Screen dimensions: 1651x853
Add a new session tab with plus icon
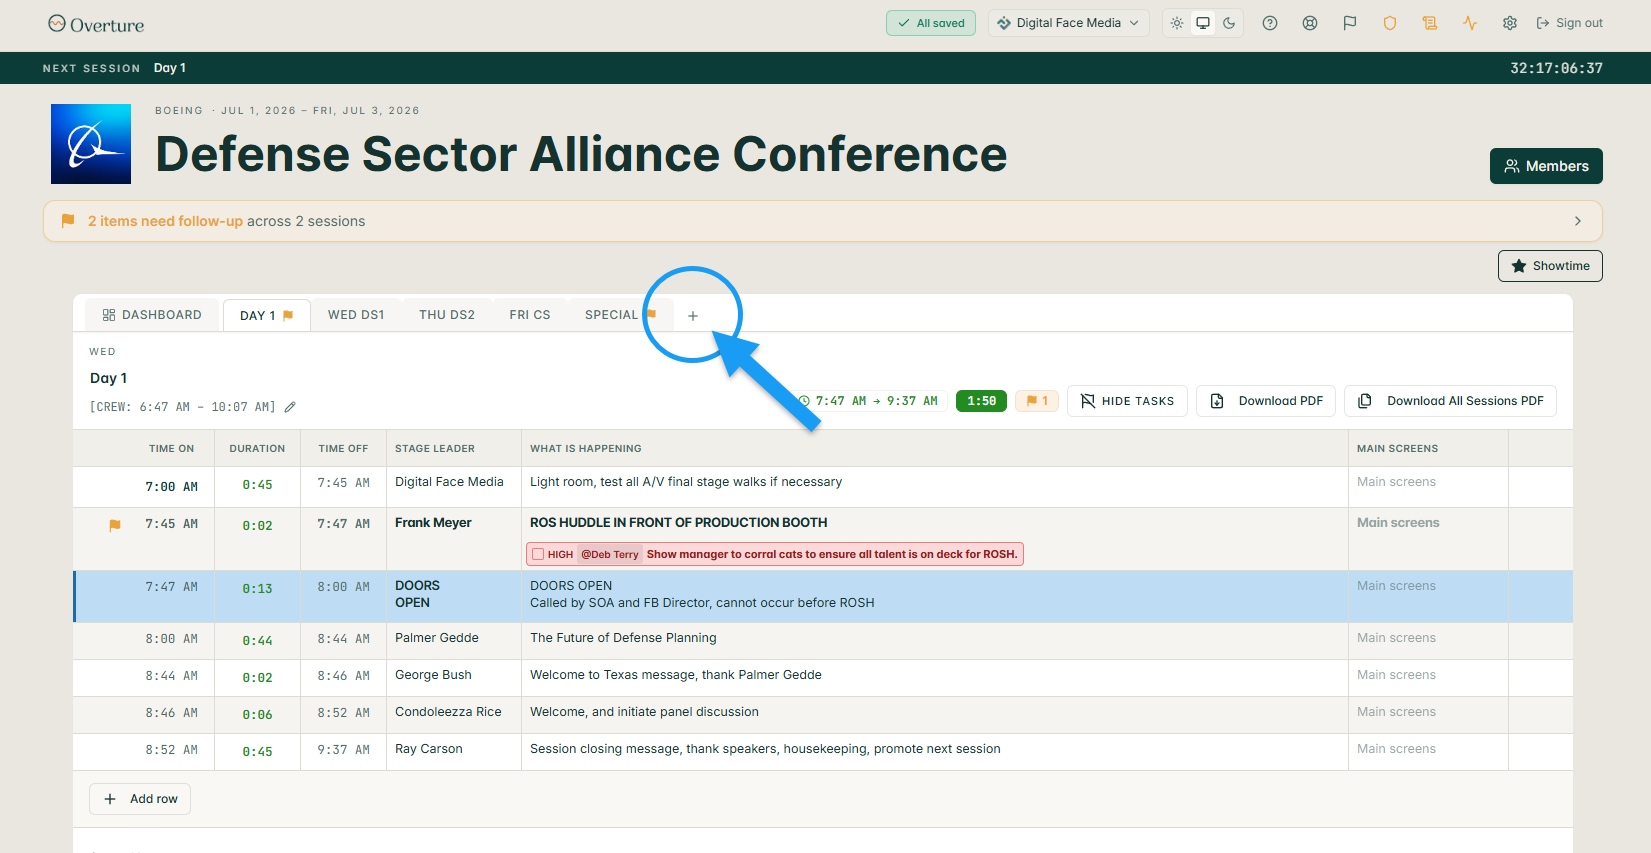pyautogui.click(x=693, y=316)
